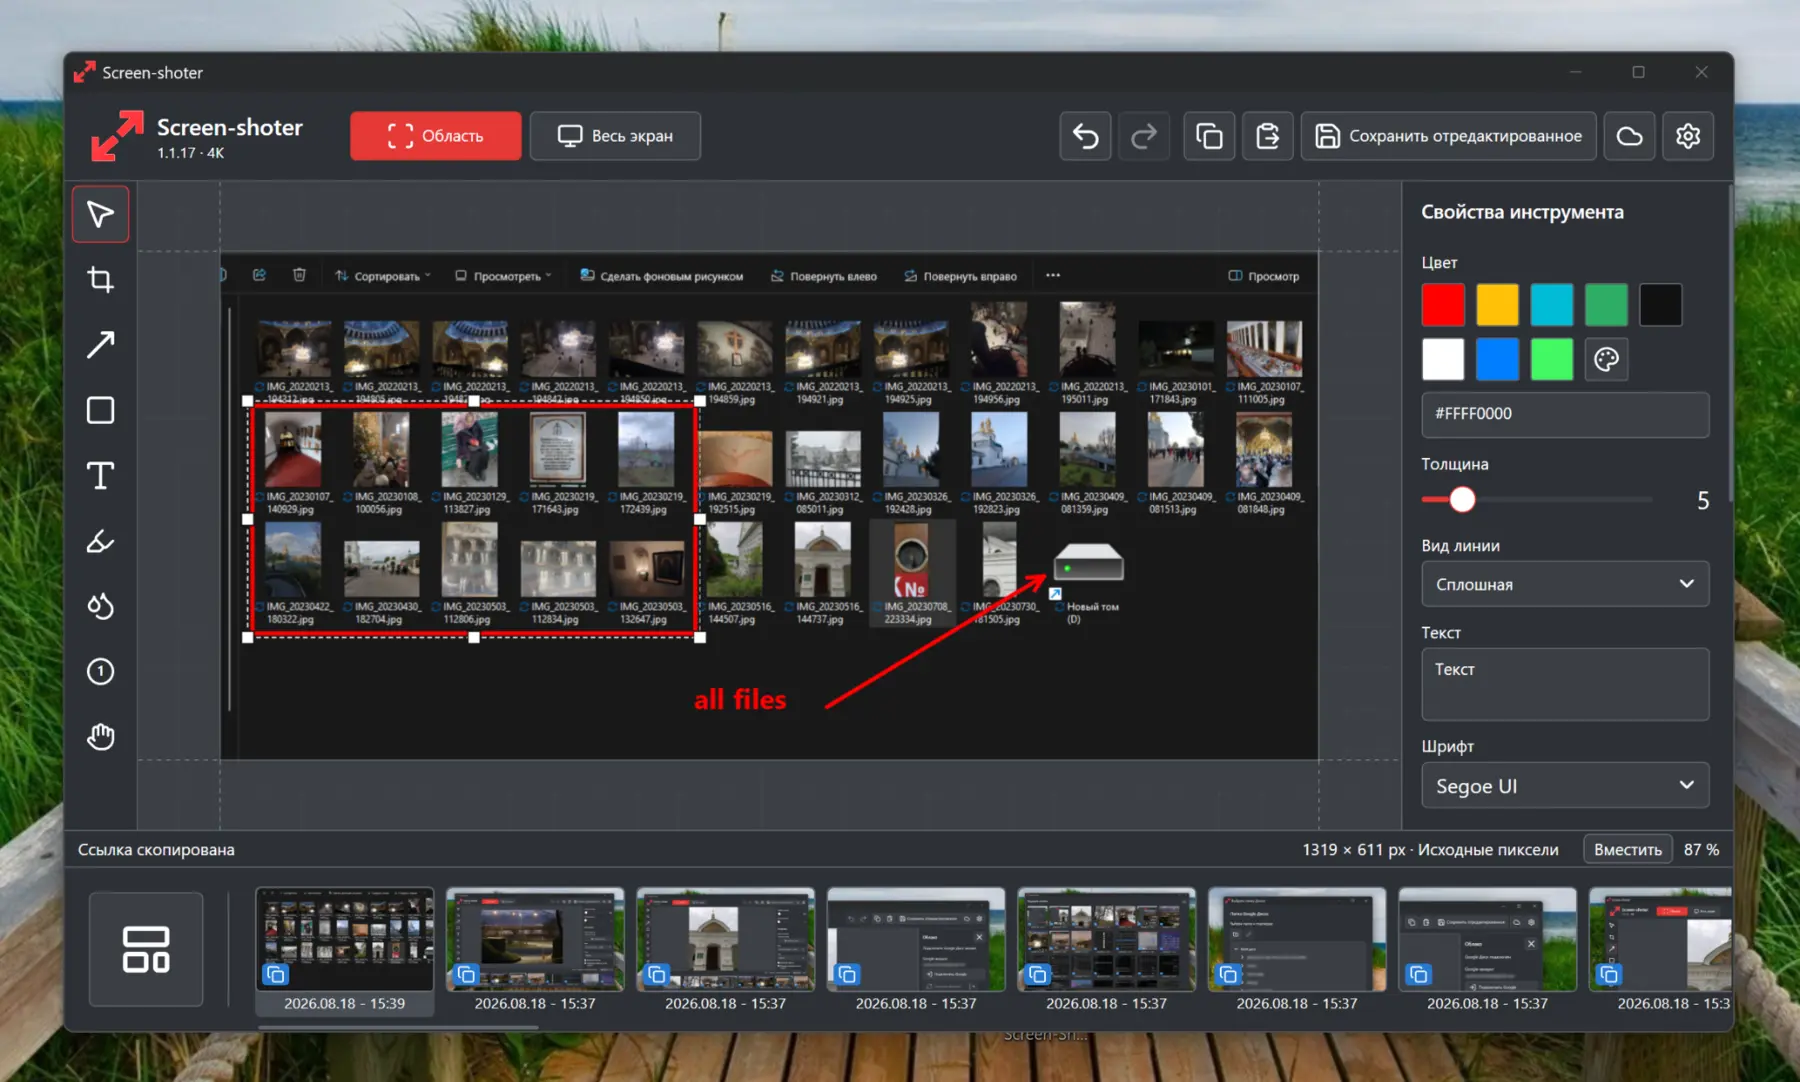Undo the last edit
Viewport: 1800px width, 1082px height.
pos(1085,136)
